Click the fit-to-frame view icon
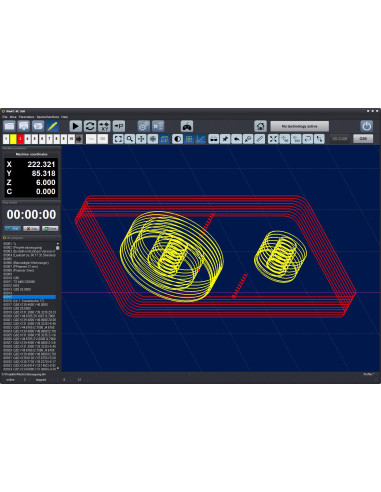 [x=118, y=139]
